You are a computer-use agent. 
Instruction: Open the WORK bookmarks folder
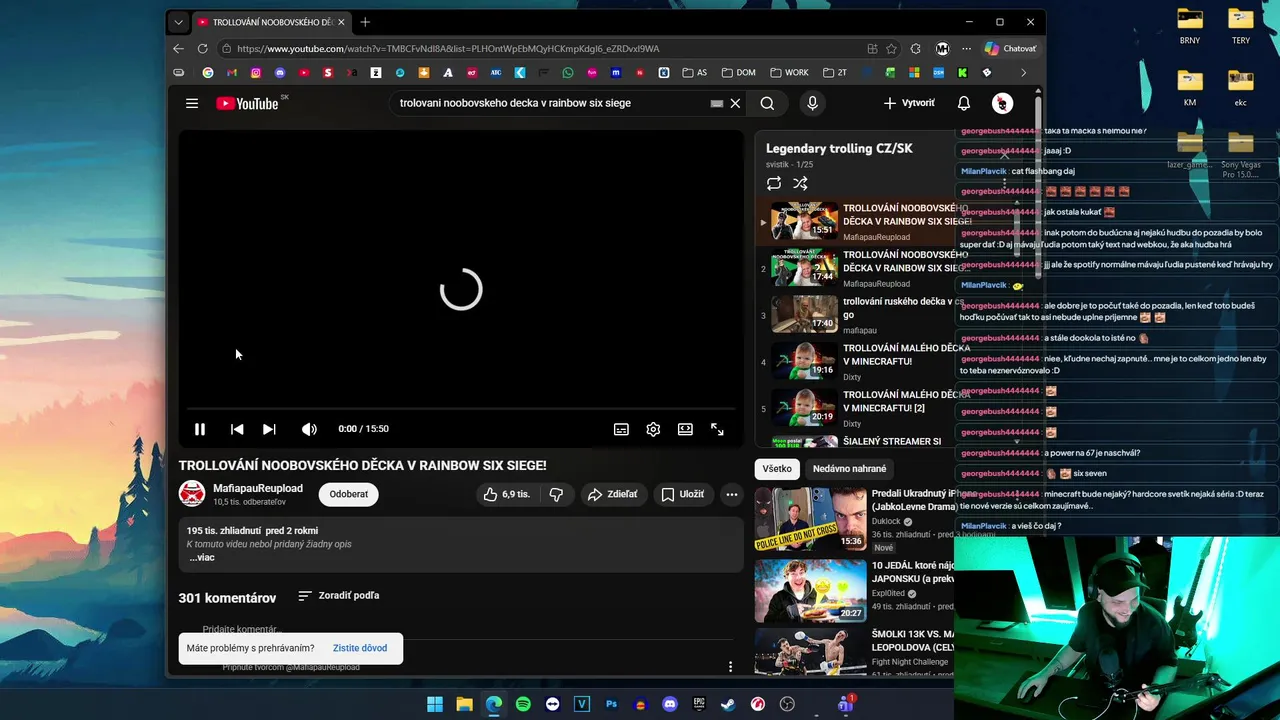(x=790, y=73)
